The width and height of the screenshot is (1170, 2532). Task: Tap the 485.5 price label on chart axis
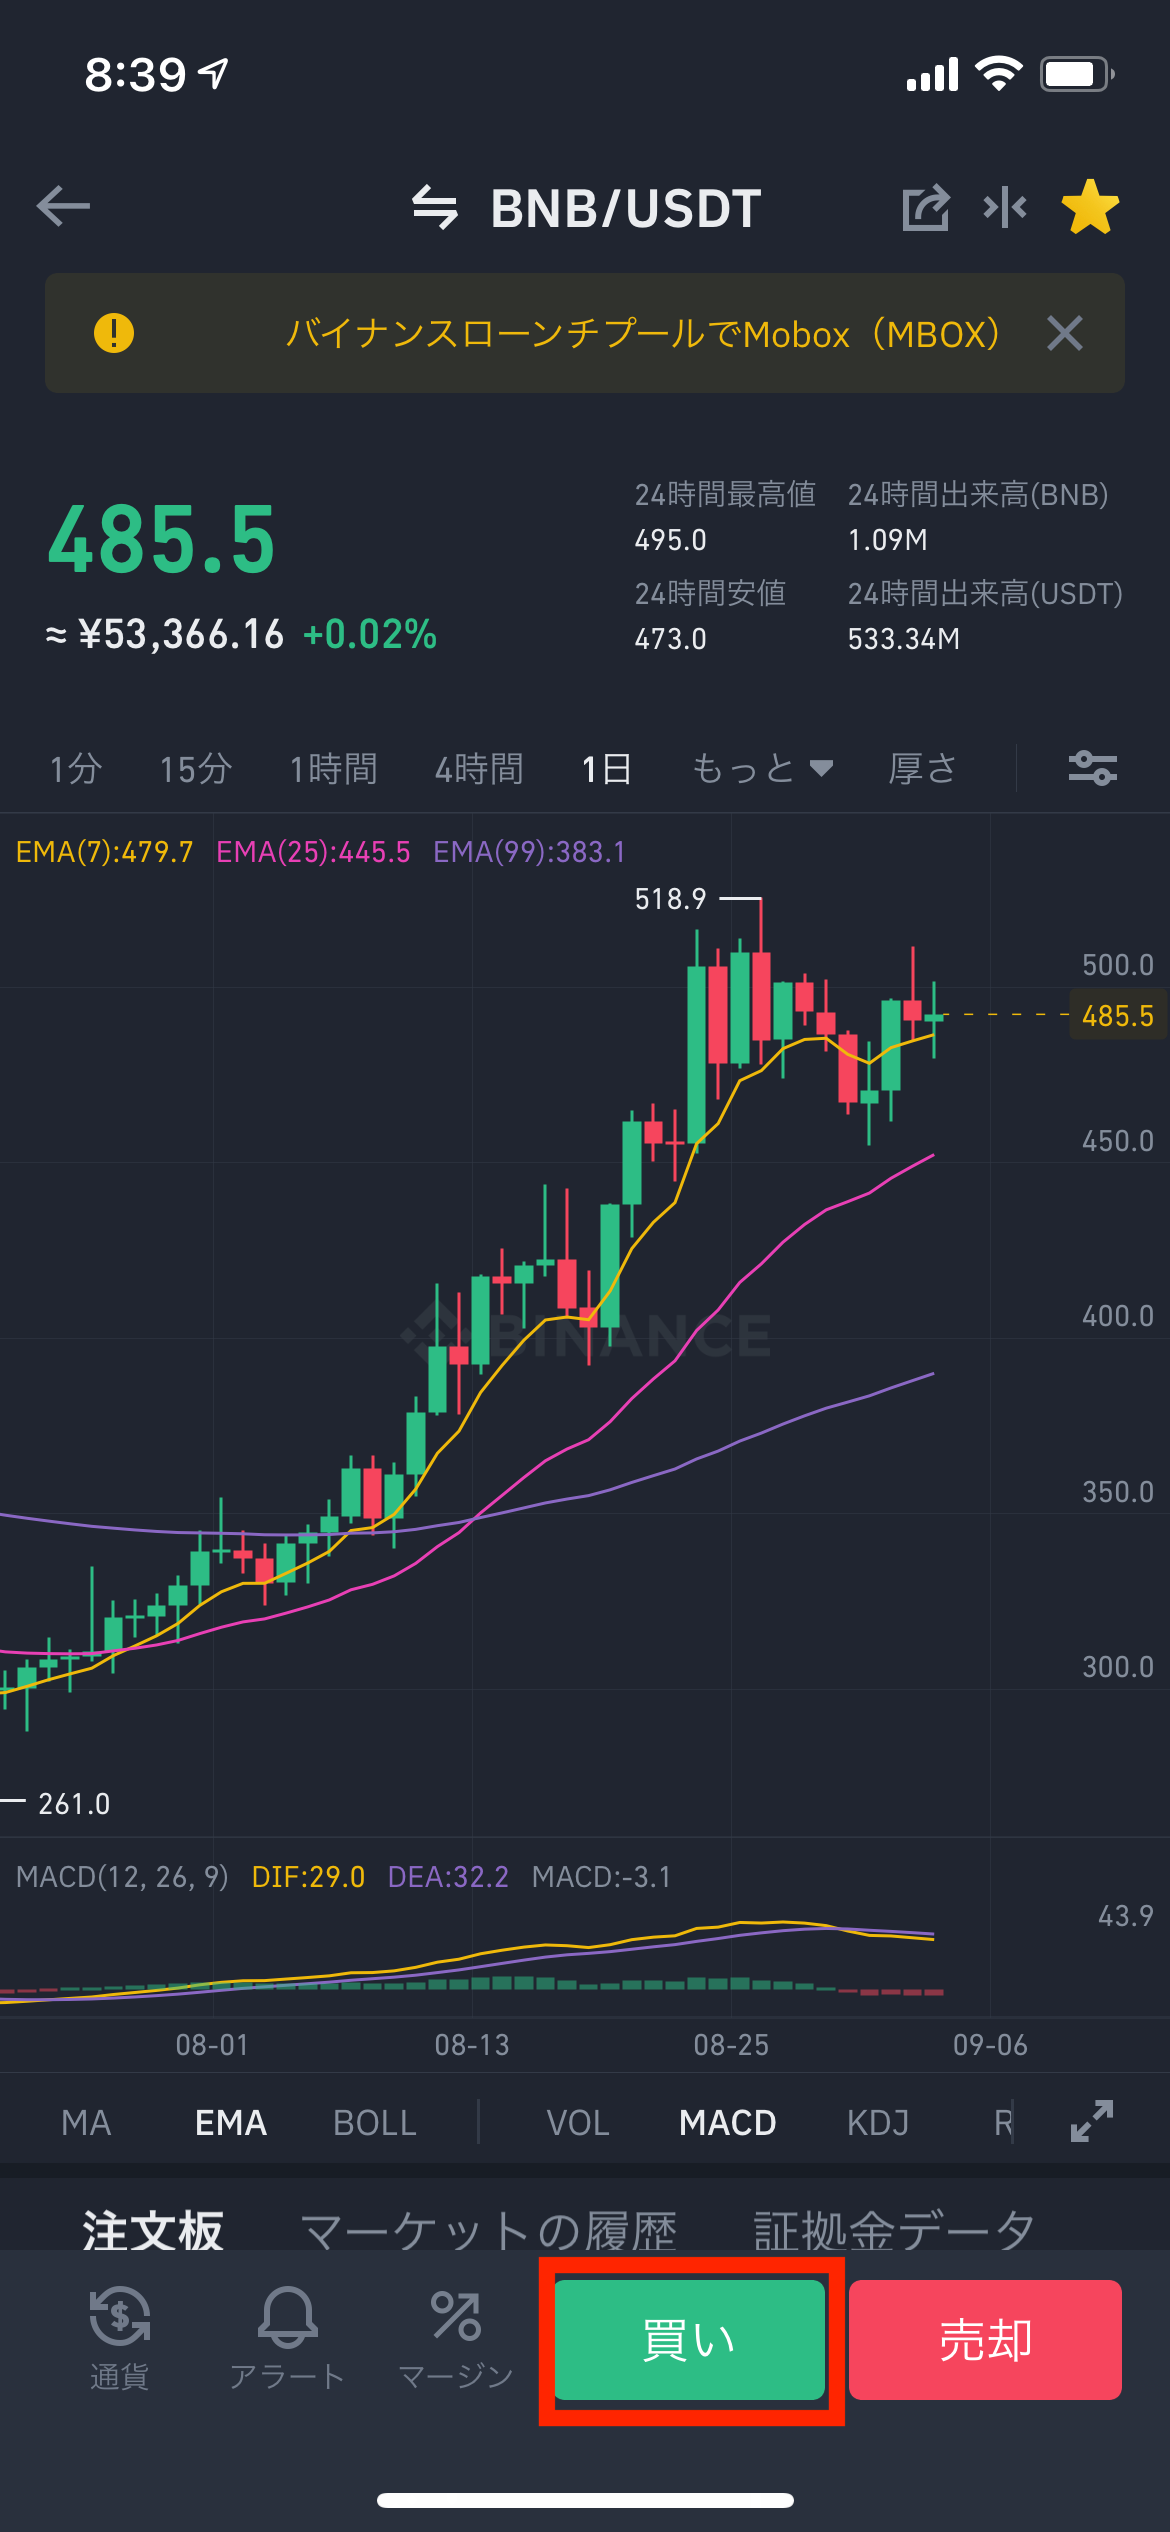click(x=1118, y=1016)
